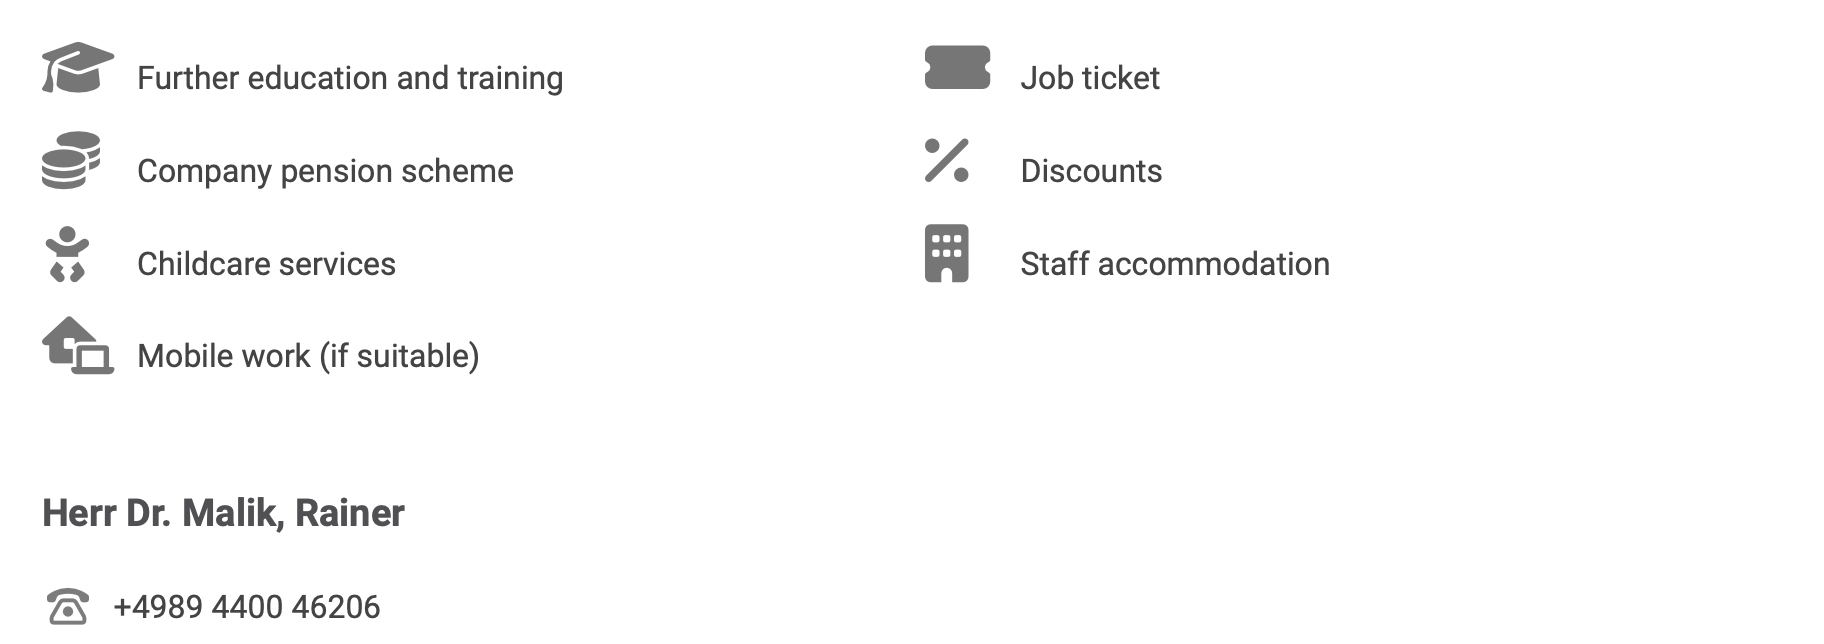
Task: Click the building accommodation icon
Action: (947, 253)
